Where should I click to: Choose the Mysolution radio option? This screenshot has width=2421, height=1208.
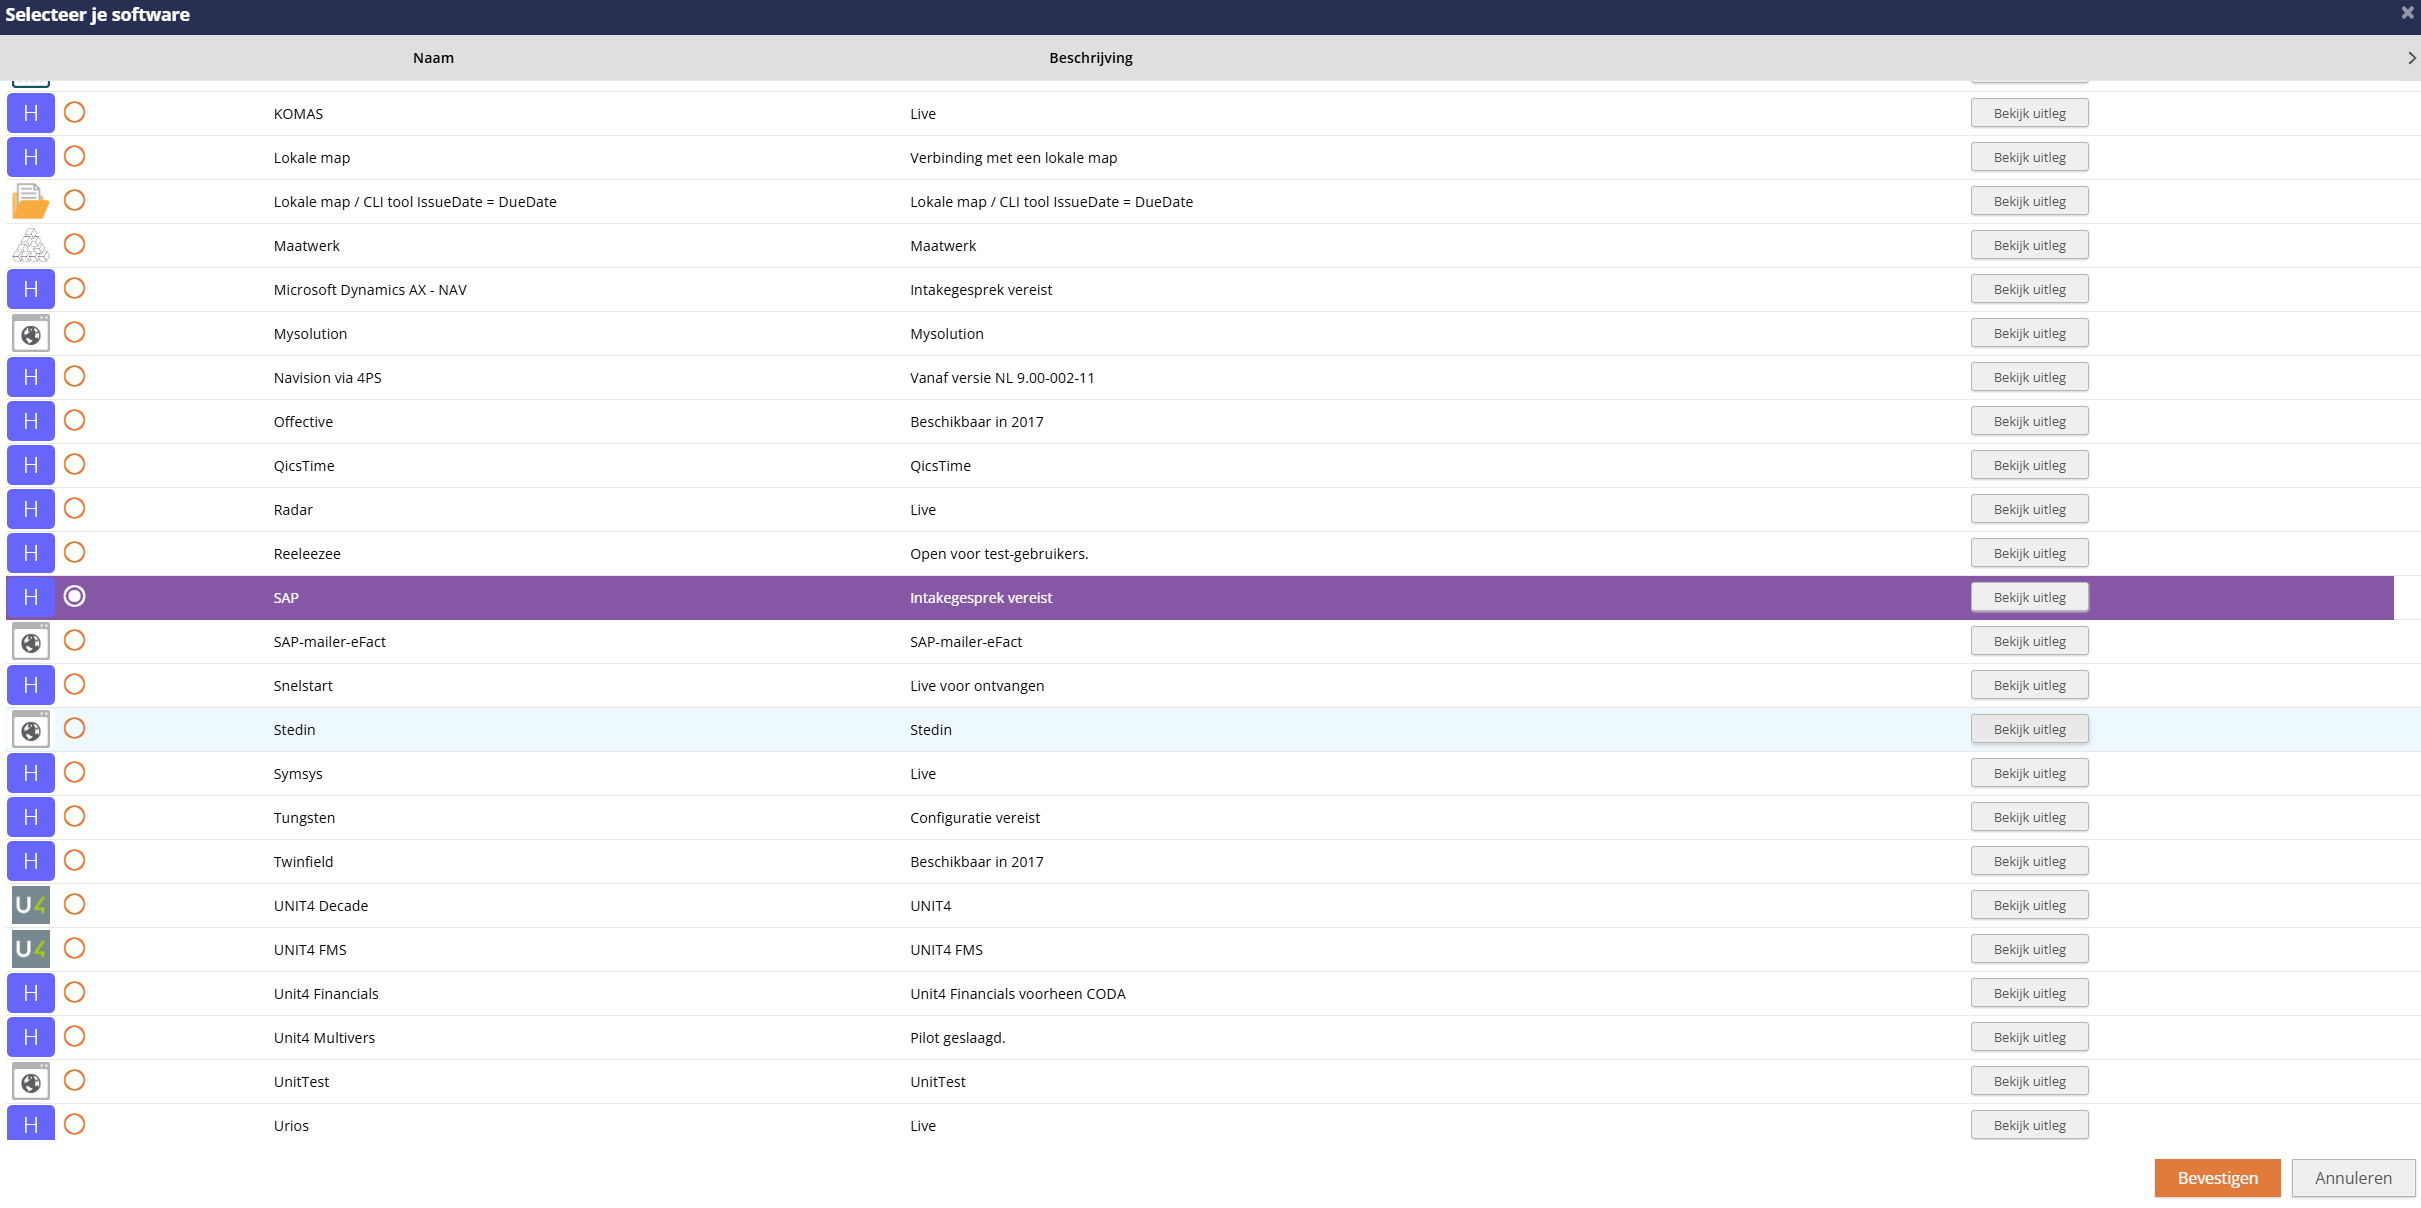pos(74,332)
